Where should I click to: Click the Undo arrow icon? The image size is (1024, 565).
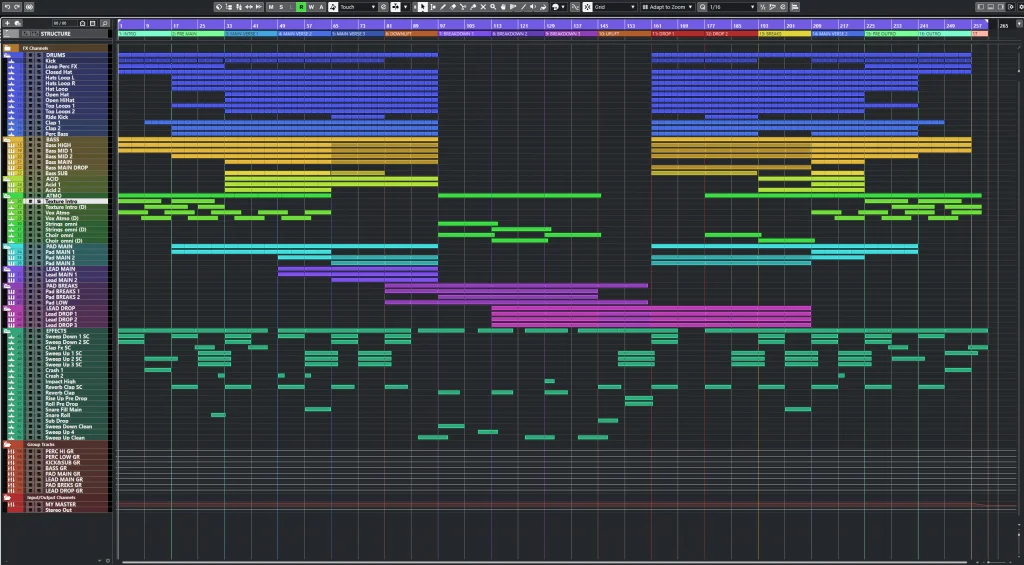[x=7, y=7]
